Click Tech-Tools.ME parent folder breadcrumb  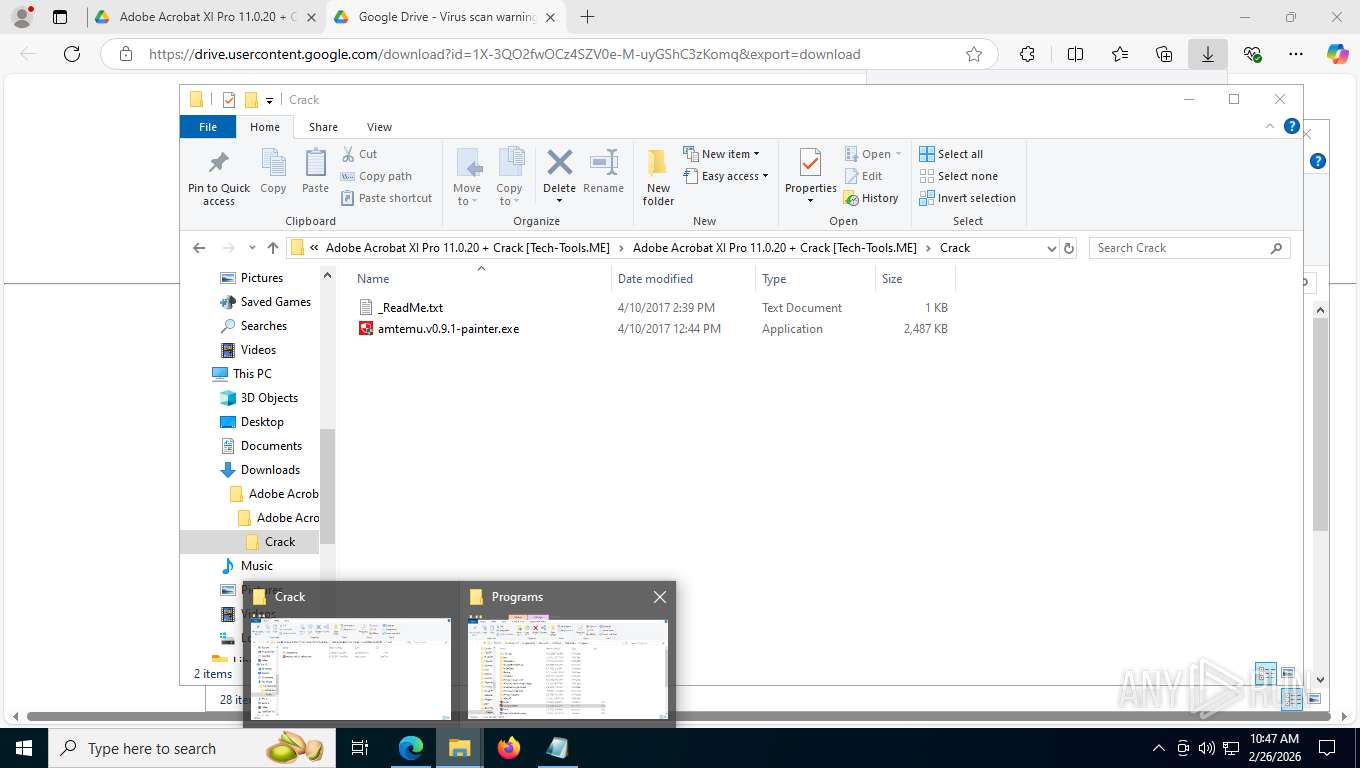click(x=775, y=248)
